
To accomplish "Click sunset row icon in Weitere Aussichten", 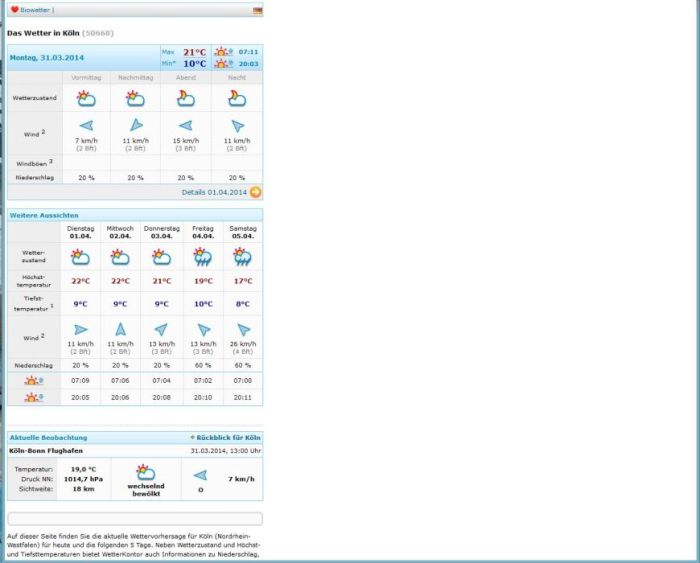I will 34,397.
